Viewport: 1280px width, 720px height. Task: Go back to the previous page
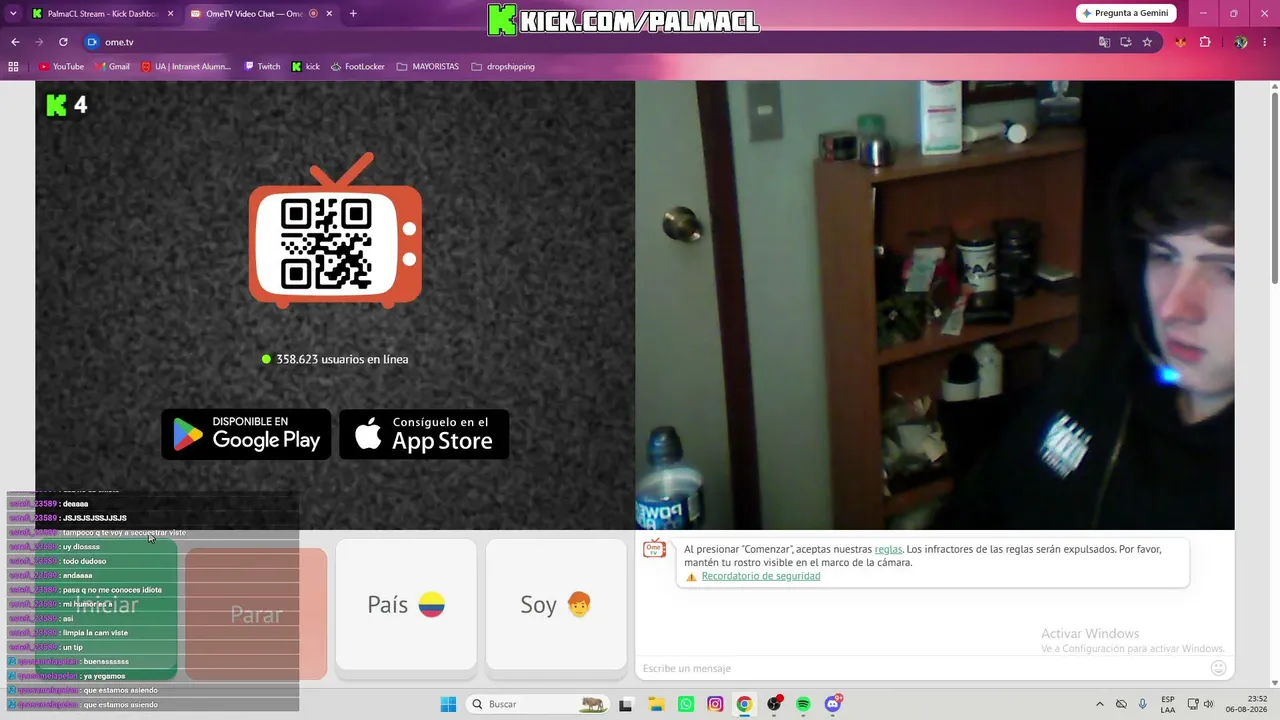15,42
